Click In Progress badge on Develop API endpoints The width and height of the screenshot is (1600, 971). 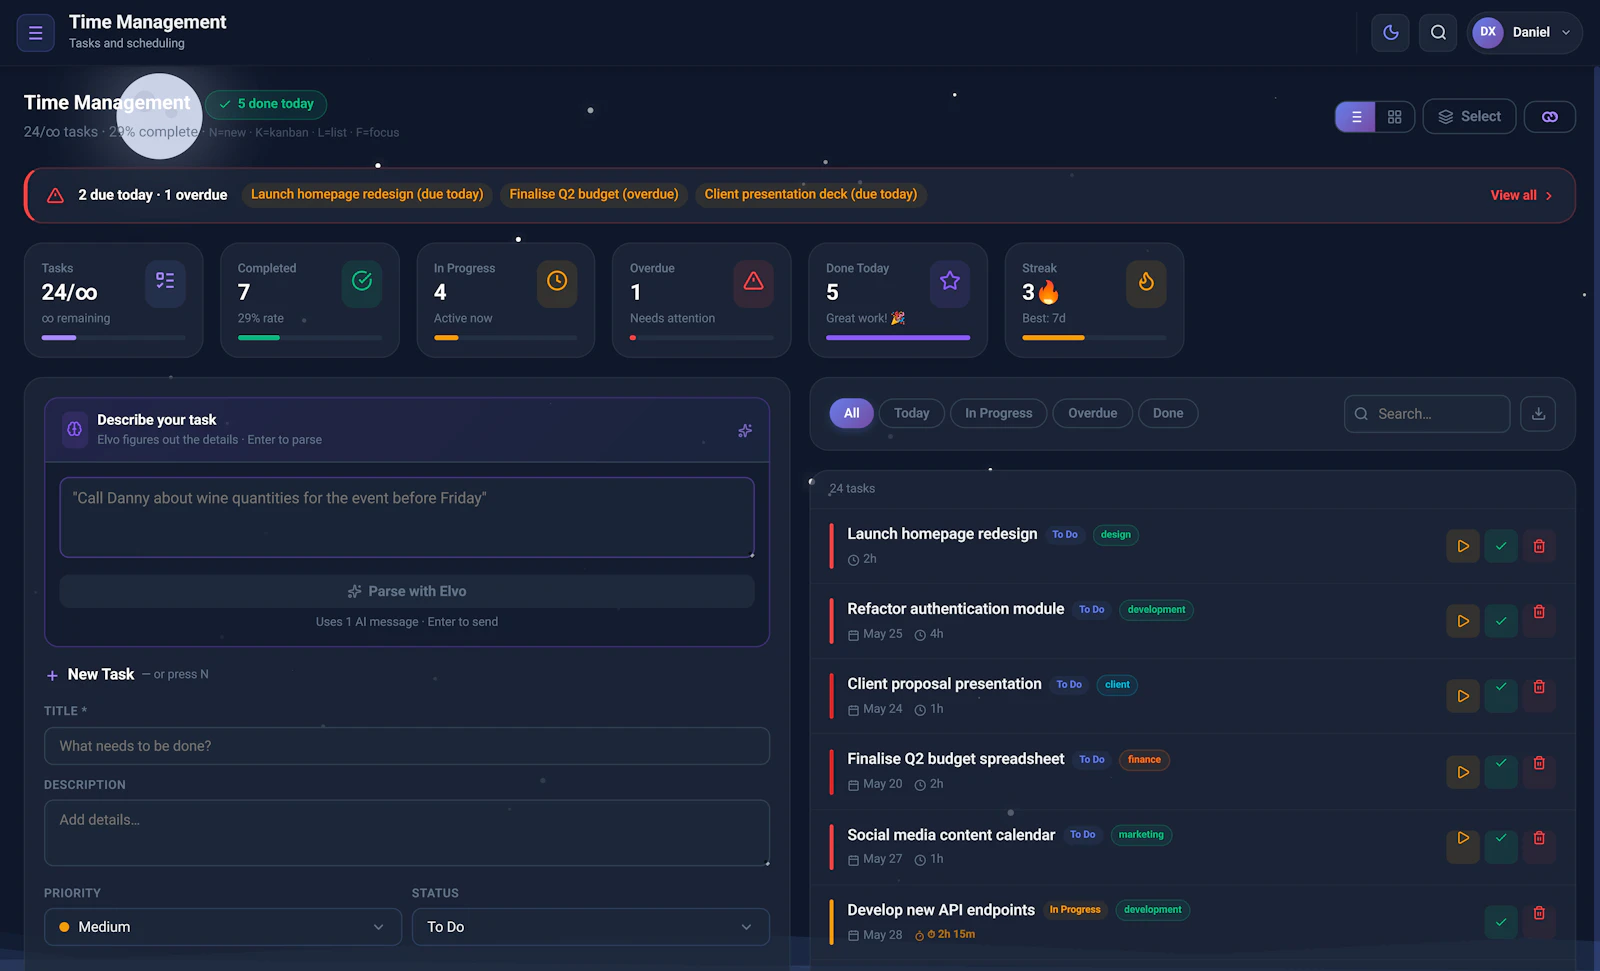tap(1075, 910)
